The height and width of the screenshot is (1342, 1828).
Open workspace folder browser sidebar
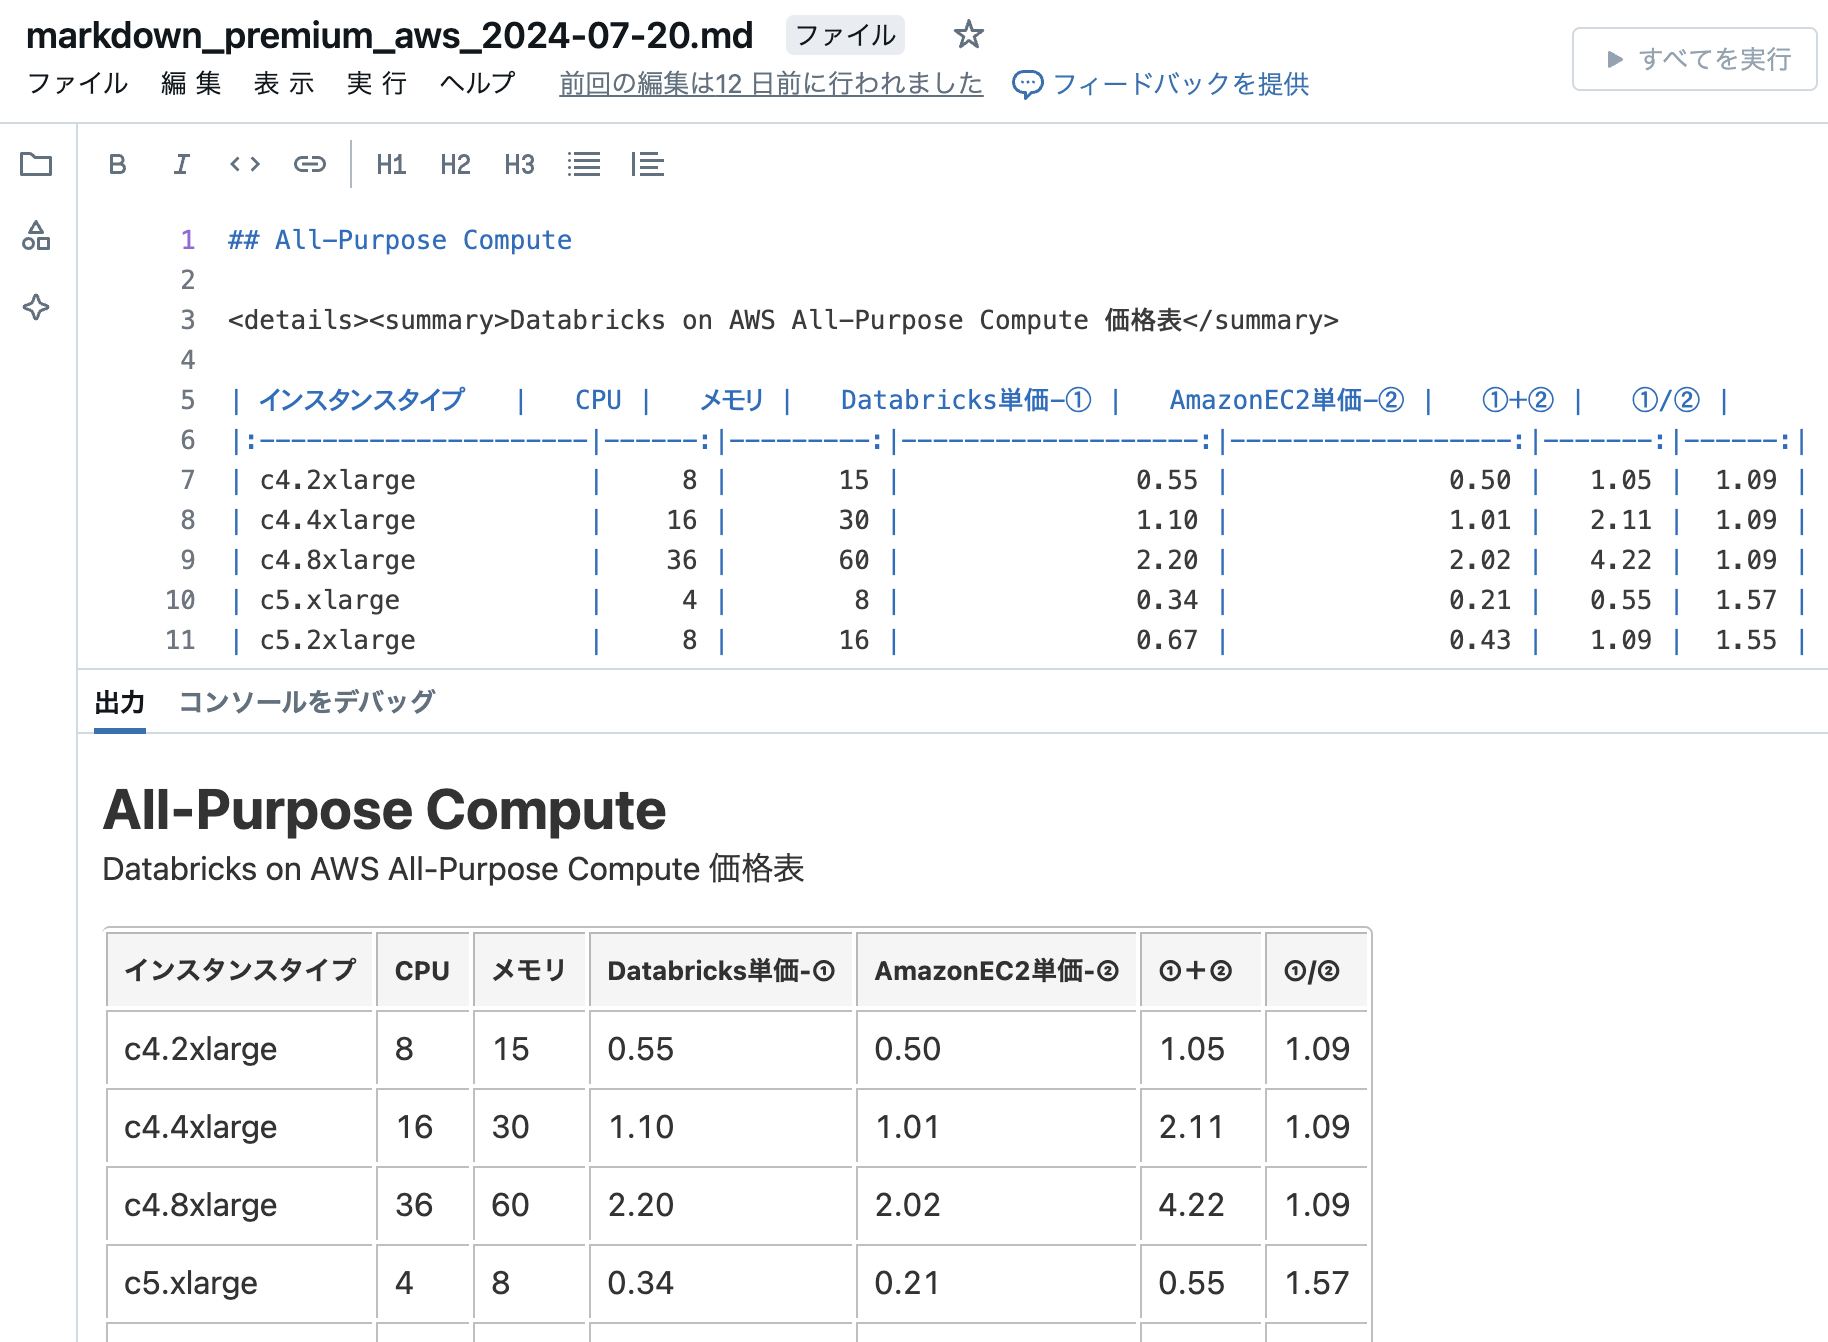tap(36, 164)
